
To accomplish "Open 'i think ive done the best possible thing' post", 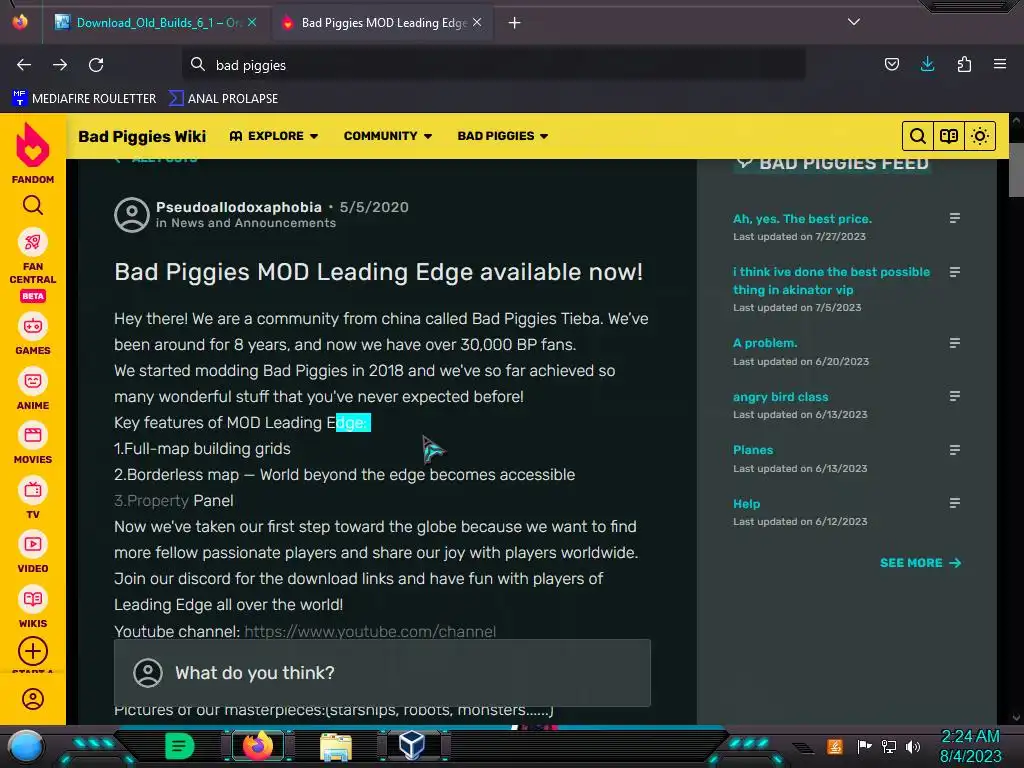I will click(x=831, y=281).
